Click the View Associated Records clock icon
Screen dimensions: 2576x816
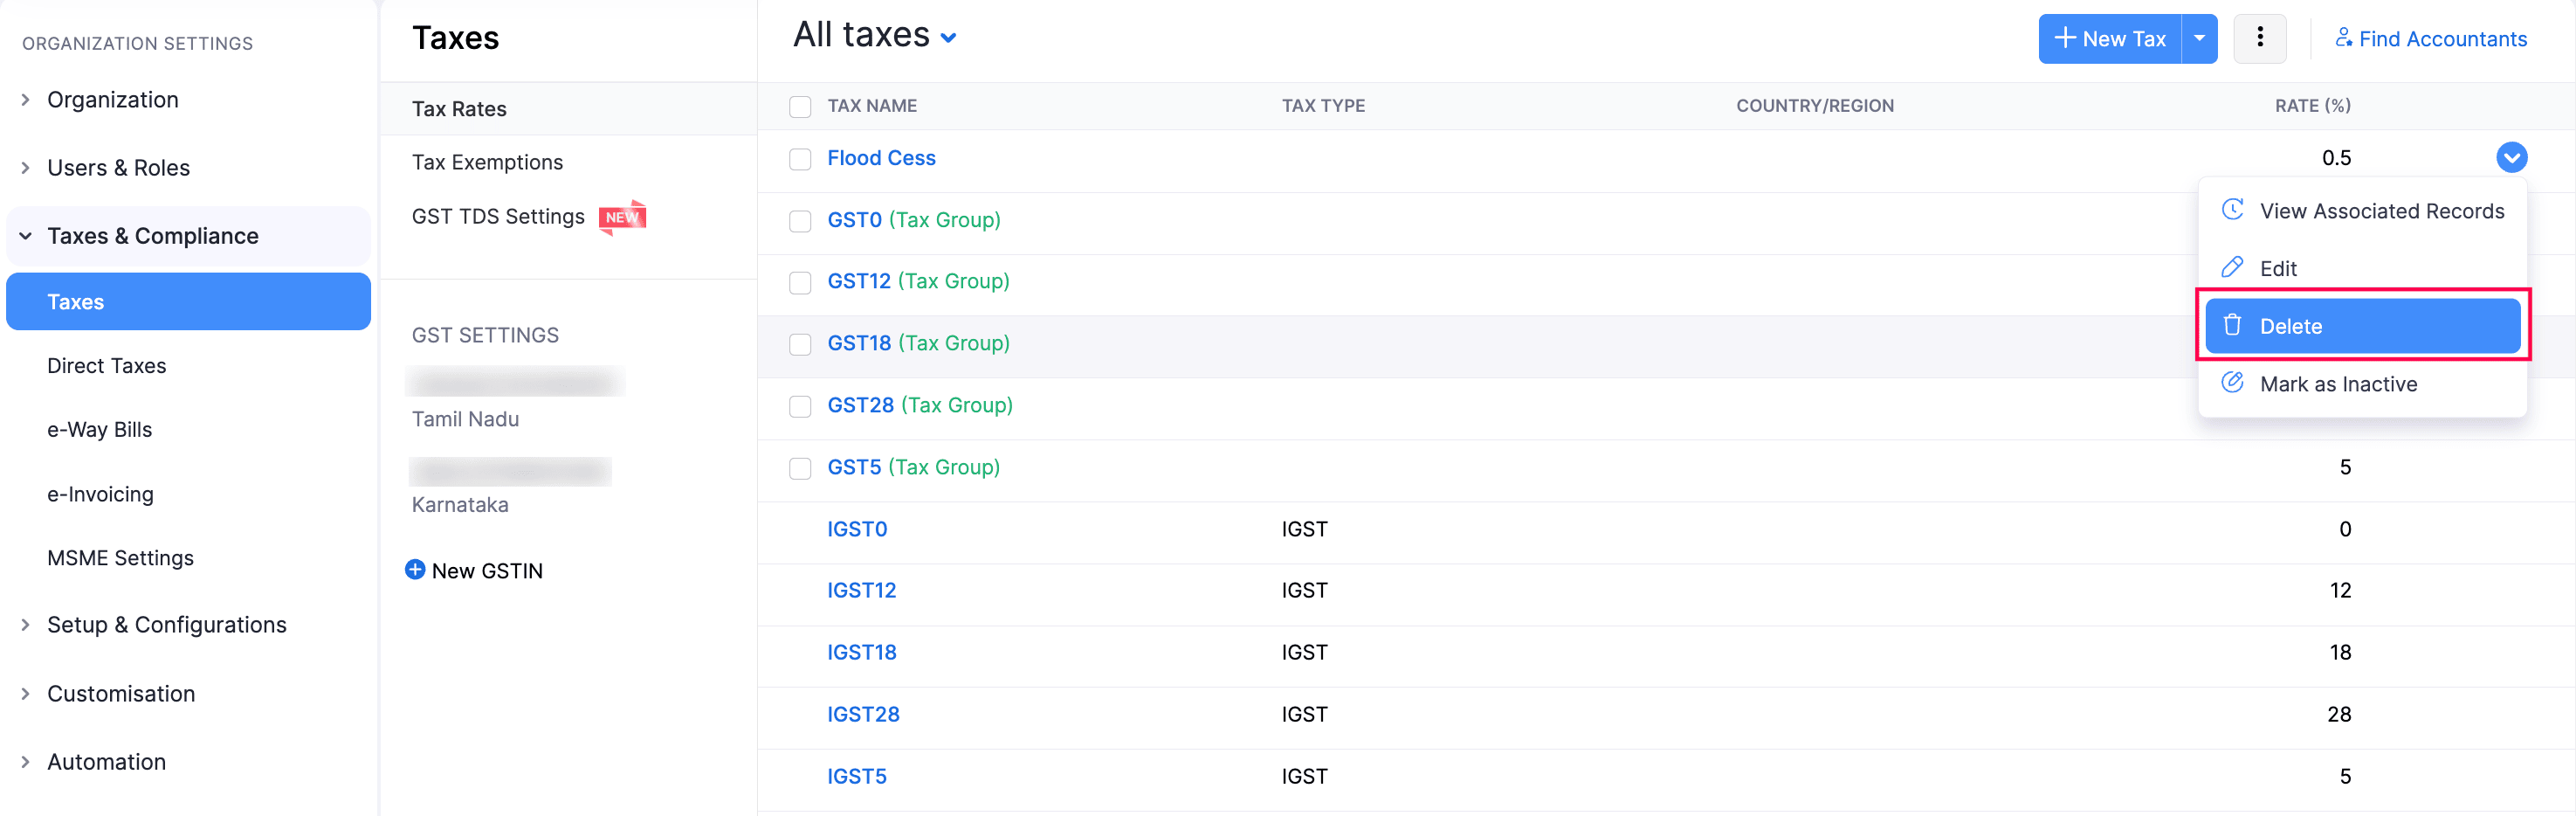(x=2232, y=211)
